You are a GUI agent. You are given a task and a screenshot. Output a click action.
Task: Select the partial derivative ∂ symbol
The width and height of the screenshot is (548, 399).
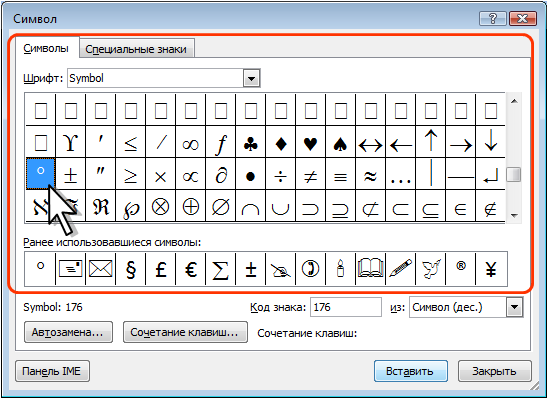pos(221,174)
